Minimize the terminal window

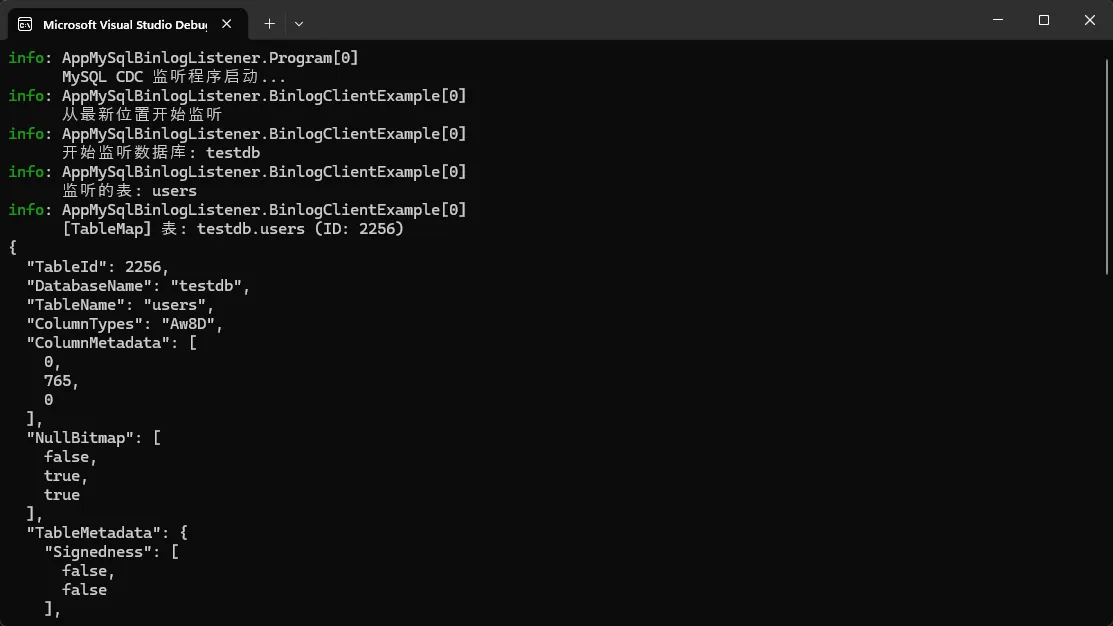[x=998, y=20]
